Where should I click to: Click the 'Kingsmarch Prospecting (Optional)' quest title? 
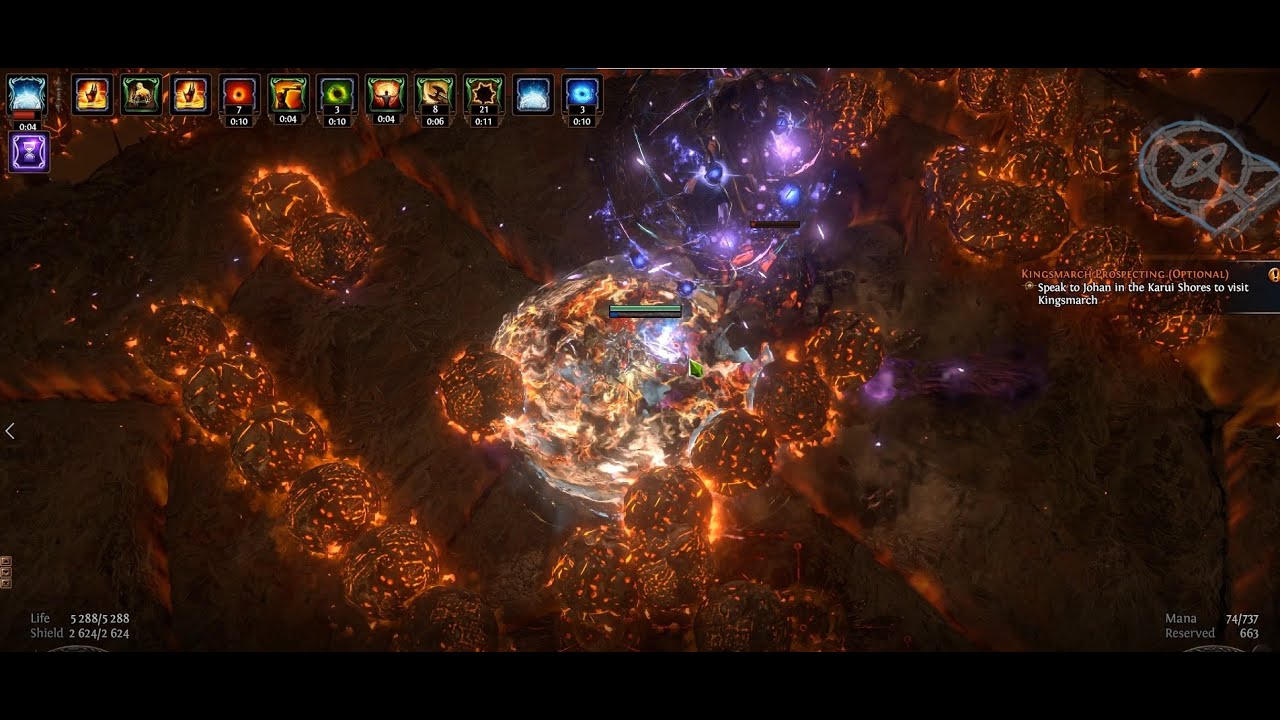(1125, 274)
